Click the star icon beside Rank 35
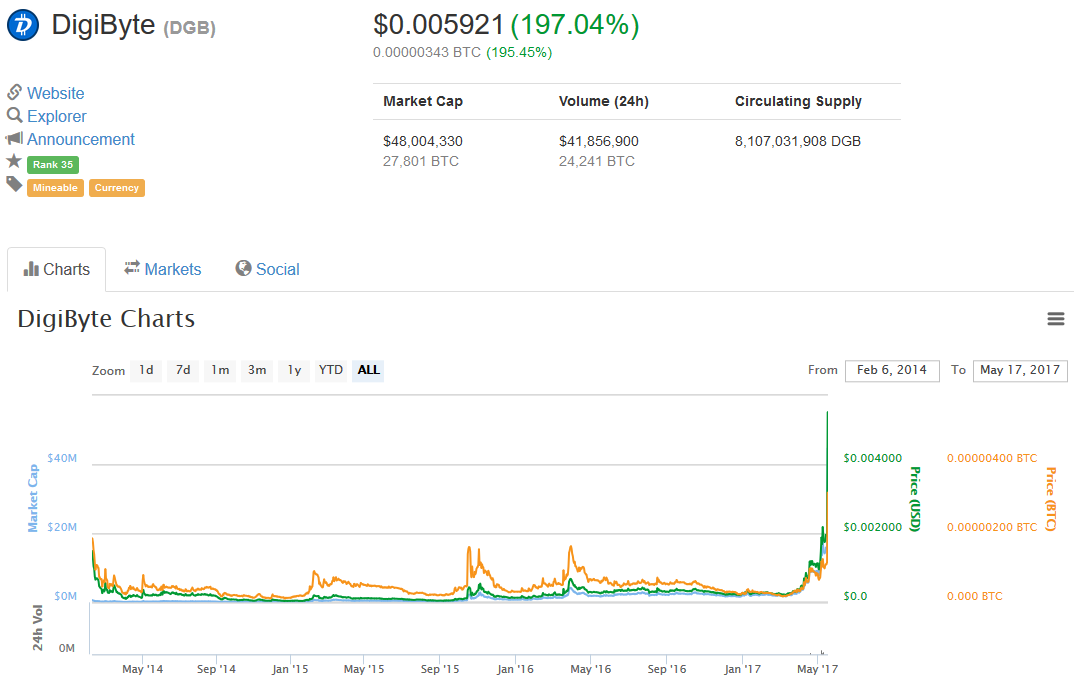The height and width of the screenshot is (682, 1074). click(14, 161)
